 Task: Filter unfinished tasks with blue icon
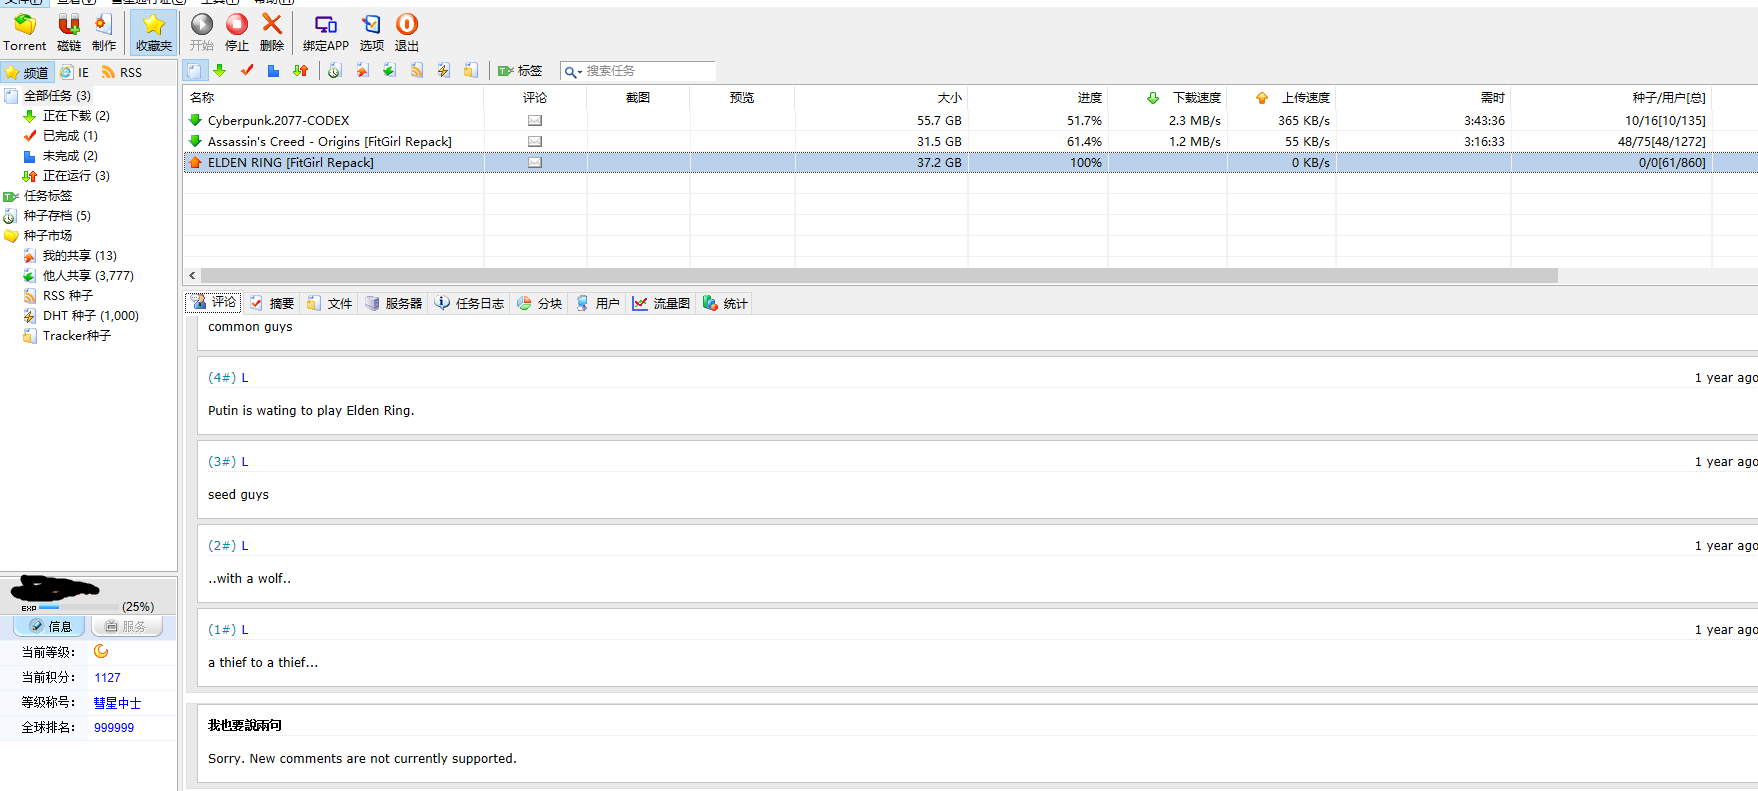(273, 70)
